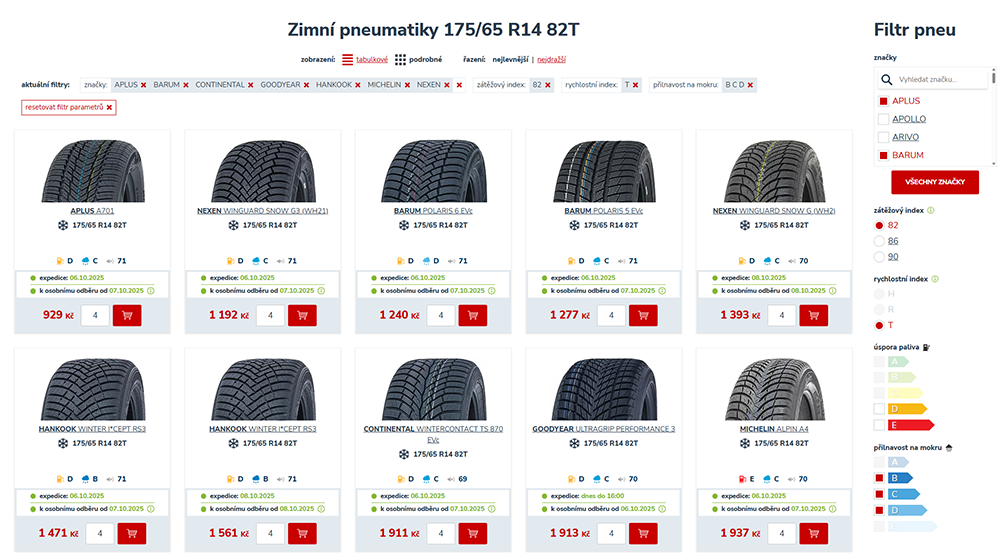Check the APOLLO brand checkbox
Image resolution: width=1000 pixels, height=560 pixels.
883,119
